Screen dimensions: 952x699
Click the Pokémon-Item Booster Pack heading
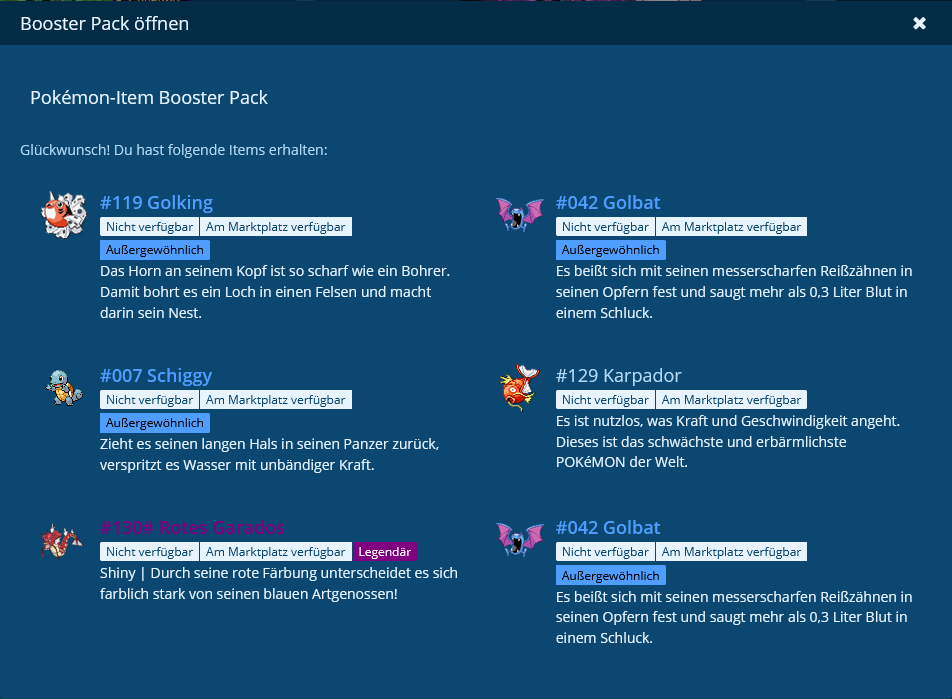(149, 98)
